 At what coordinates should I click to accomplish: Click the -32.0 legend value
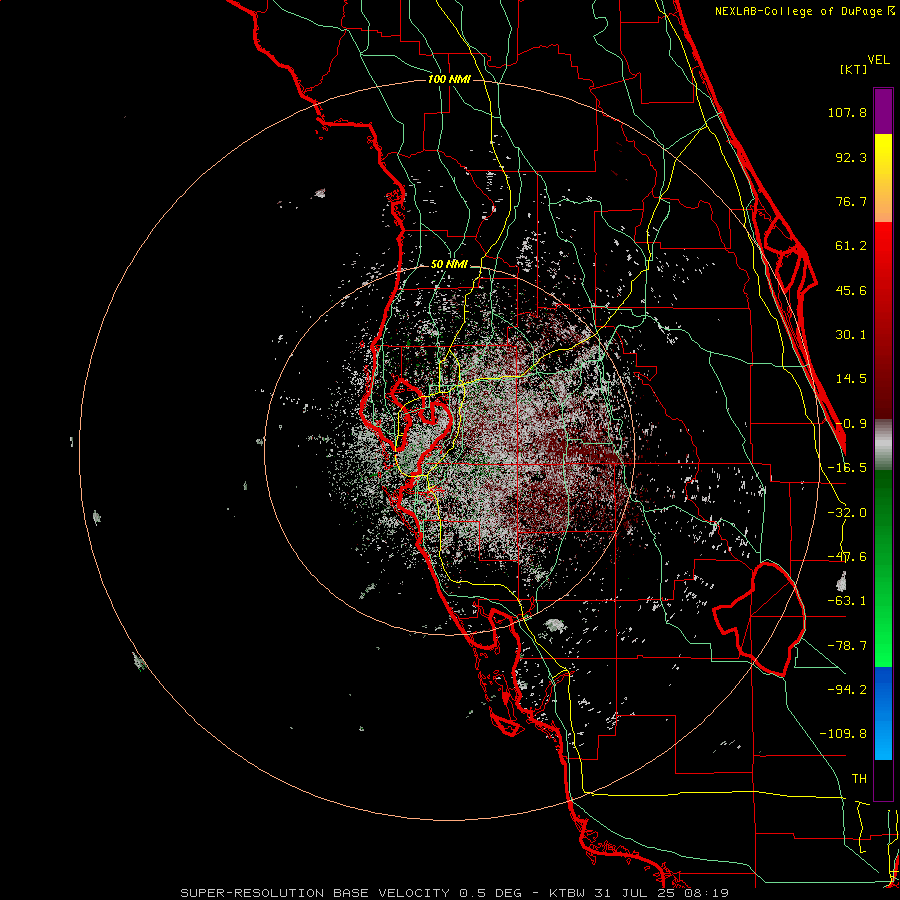point(847,513)
